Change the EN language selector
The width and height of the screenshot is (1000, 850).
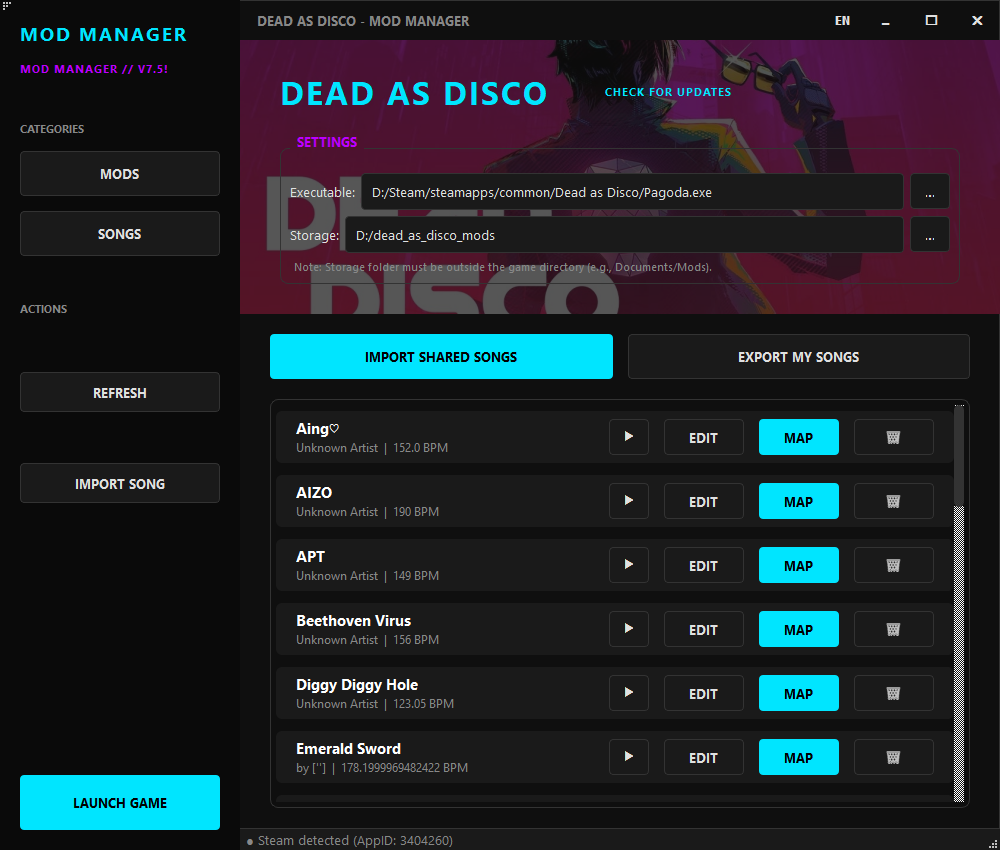pos(842,20)
